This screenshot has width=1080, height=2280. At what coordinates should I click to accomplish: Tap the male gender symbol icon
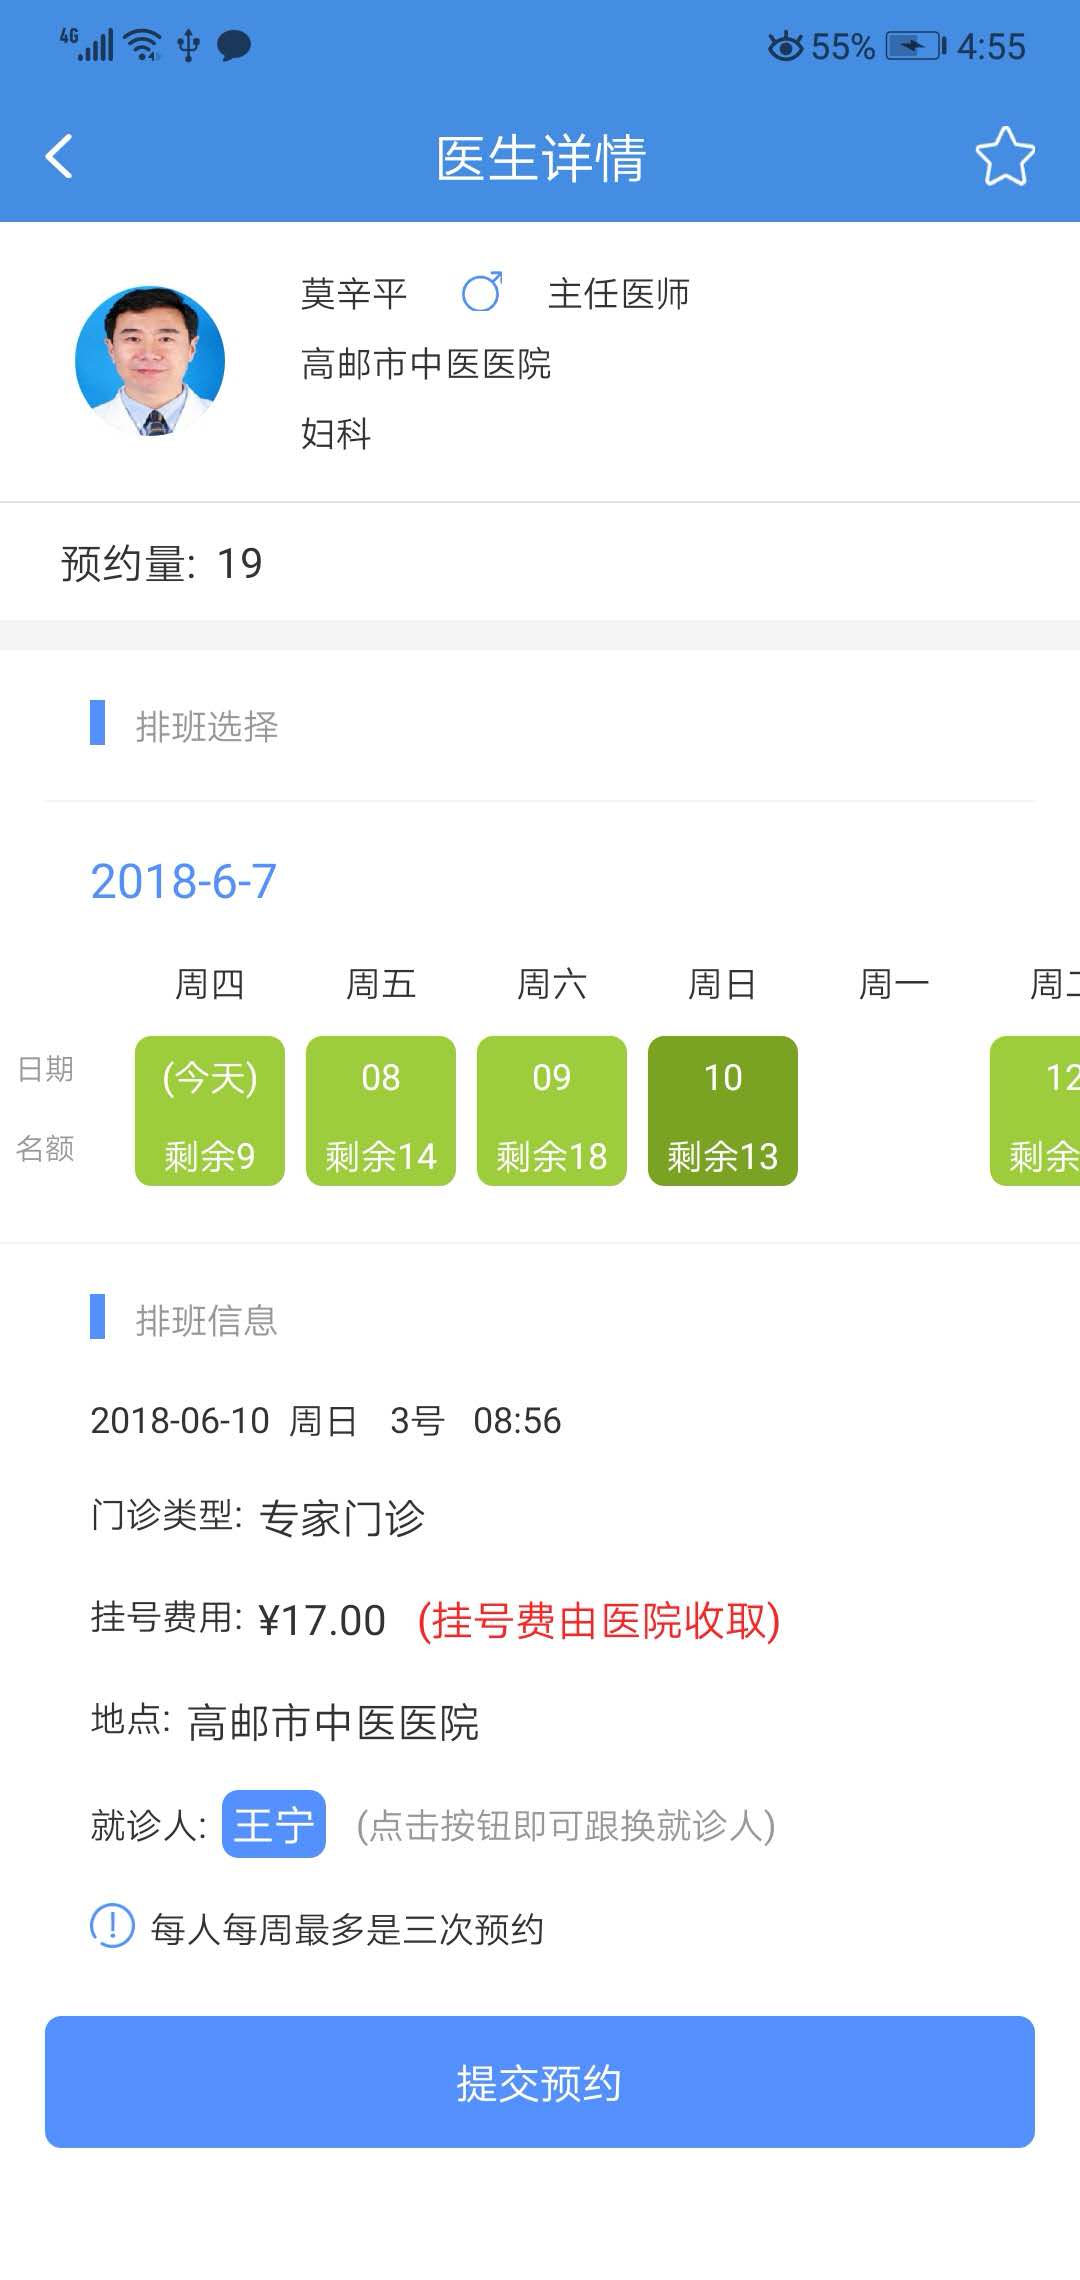pos(482,293)
